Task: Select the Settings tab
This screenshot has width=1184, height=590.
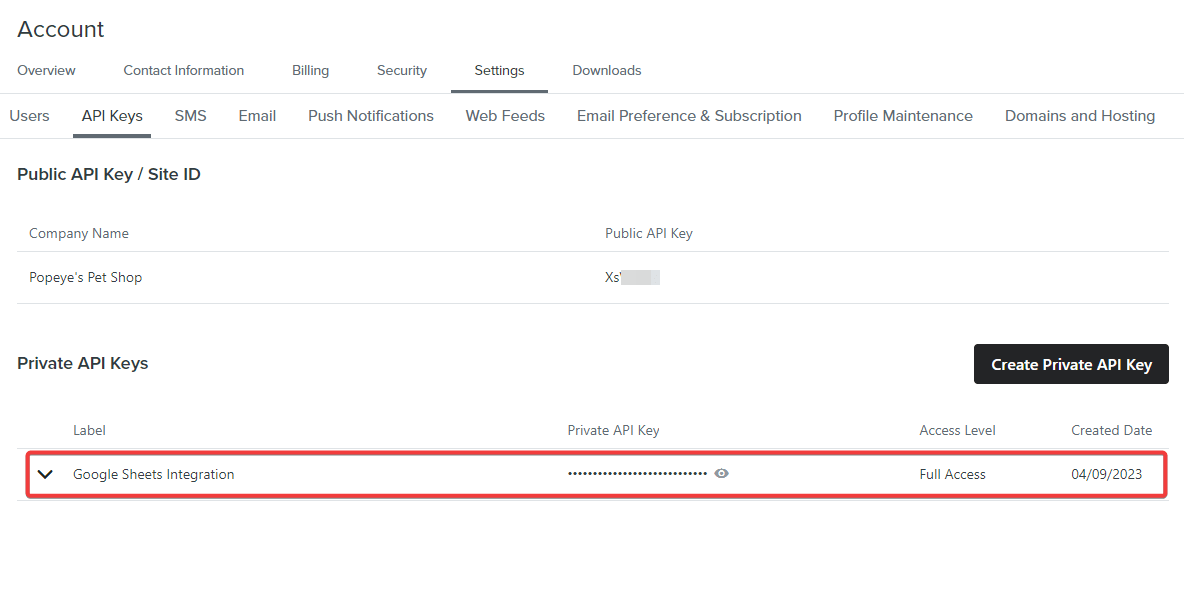Action: pyautogui.click(x=499, y=70)
